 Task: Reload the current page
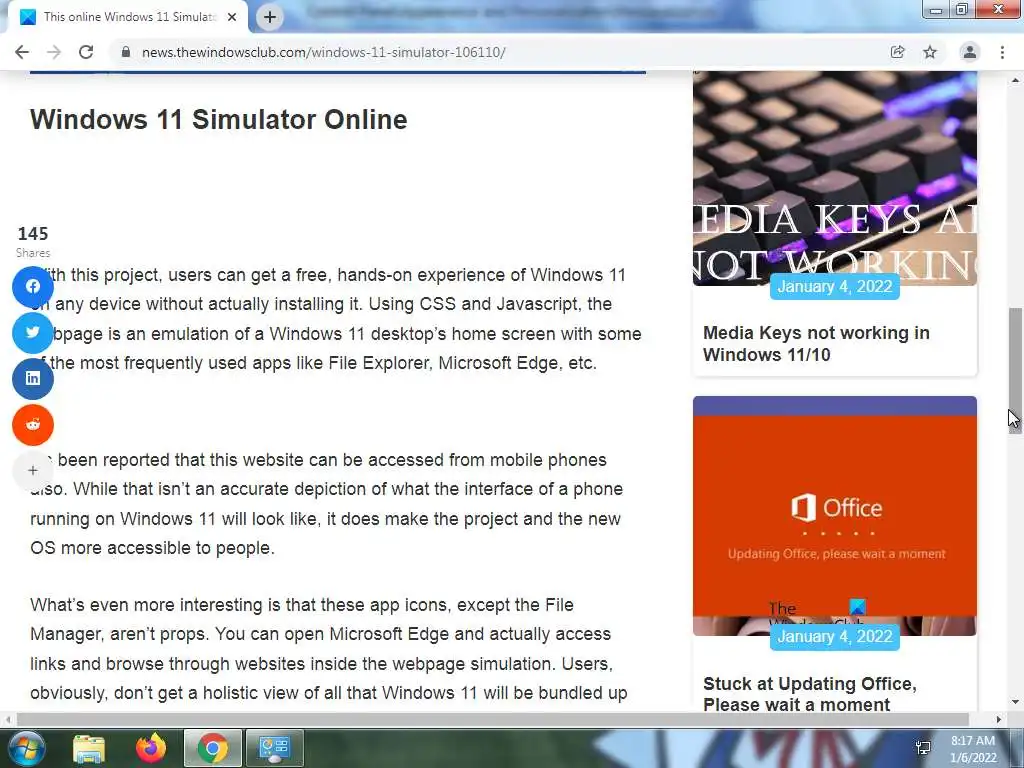point(86,52)
